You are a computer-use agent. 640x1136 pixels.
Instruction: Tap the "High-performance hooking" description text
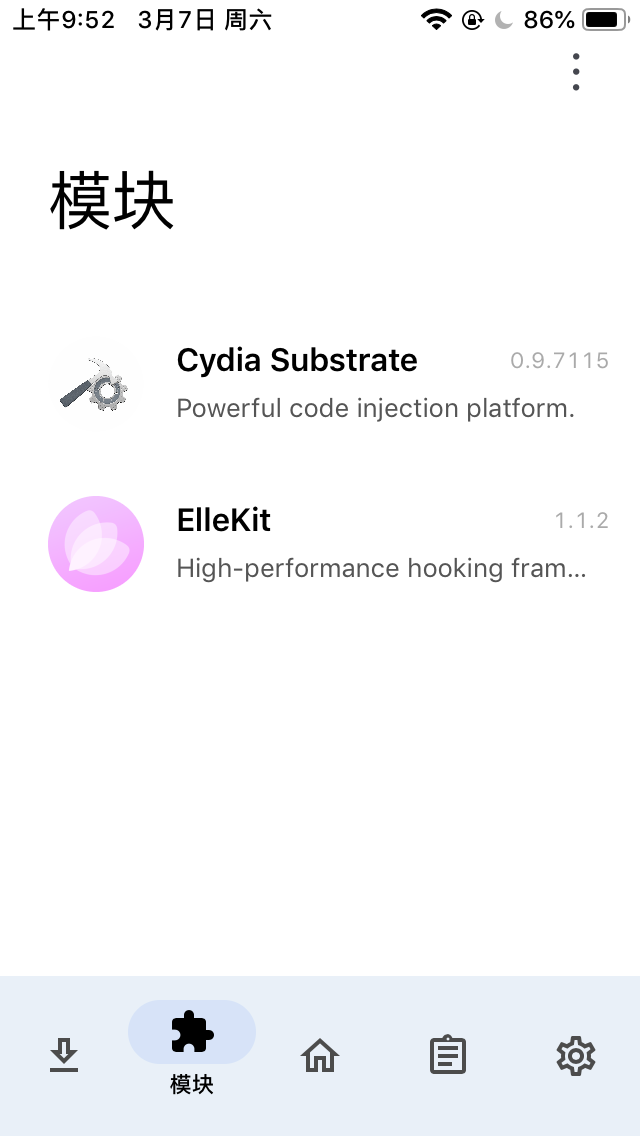pos(381,568)
